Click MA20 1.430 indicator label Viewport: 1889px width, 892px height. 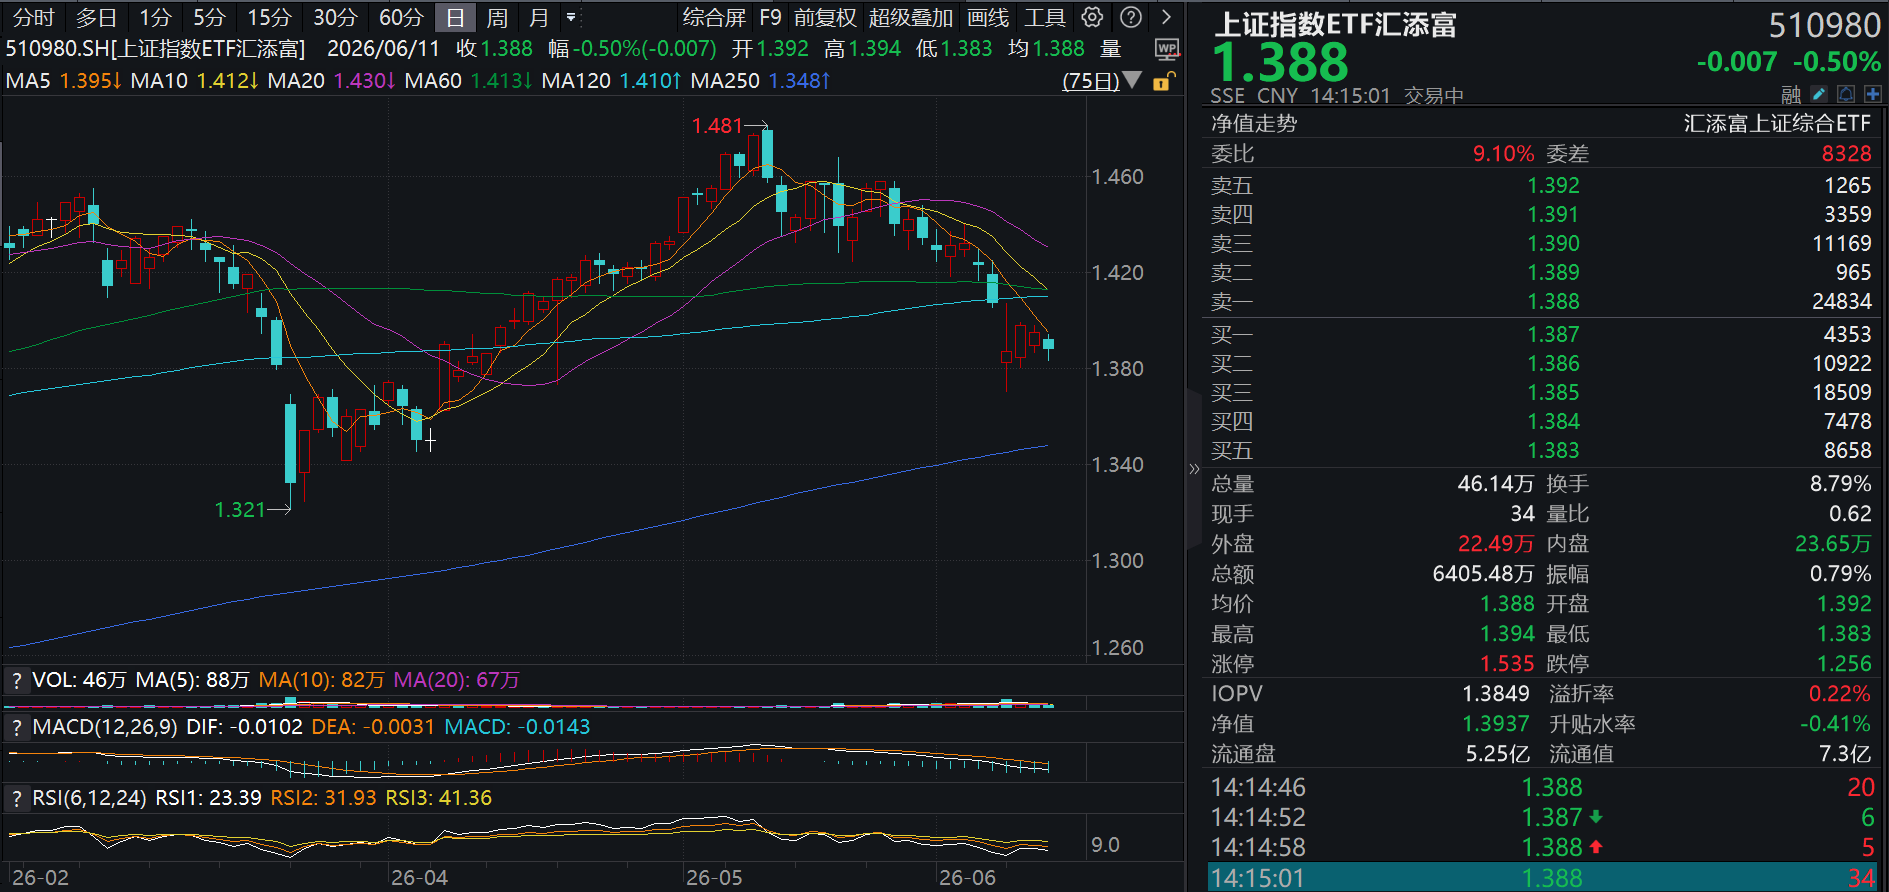[x=332, y=80]
